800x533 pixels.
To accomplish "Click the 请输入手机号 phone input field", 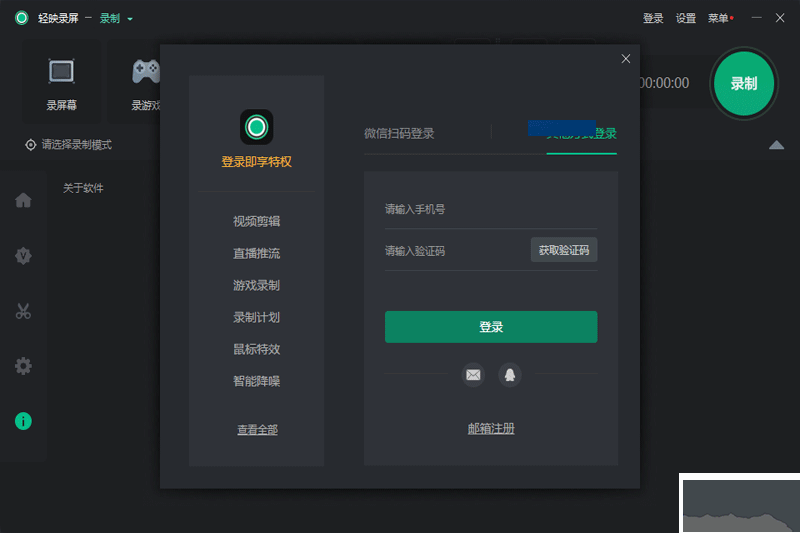I will click(x=491, y=209).
